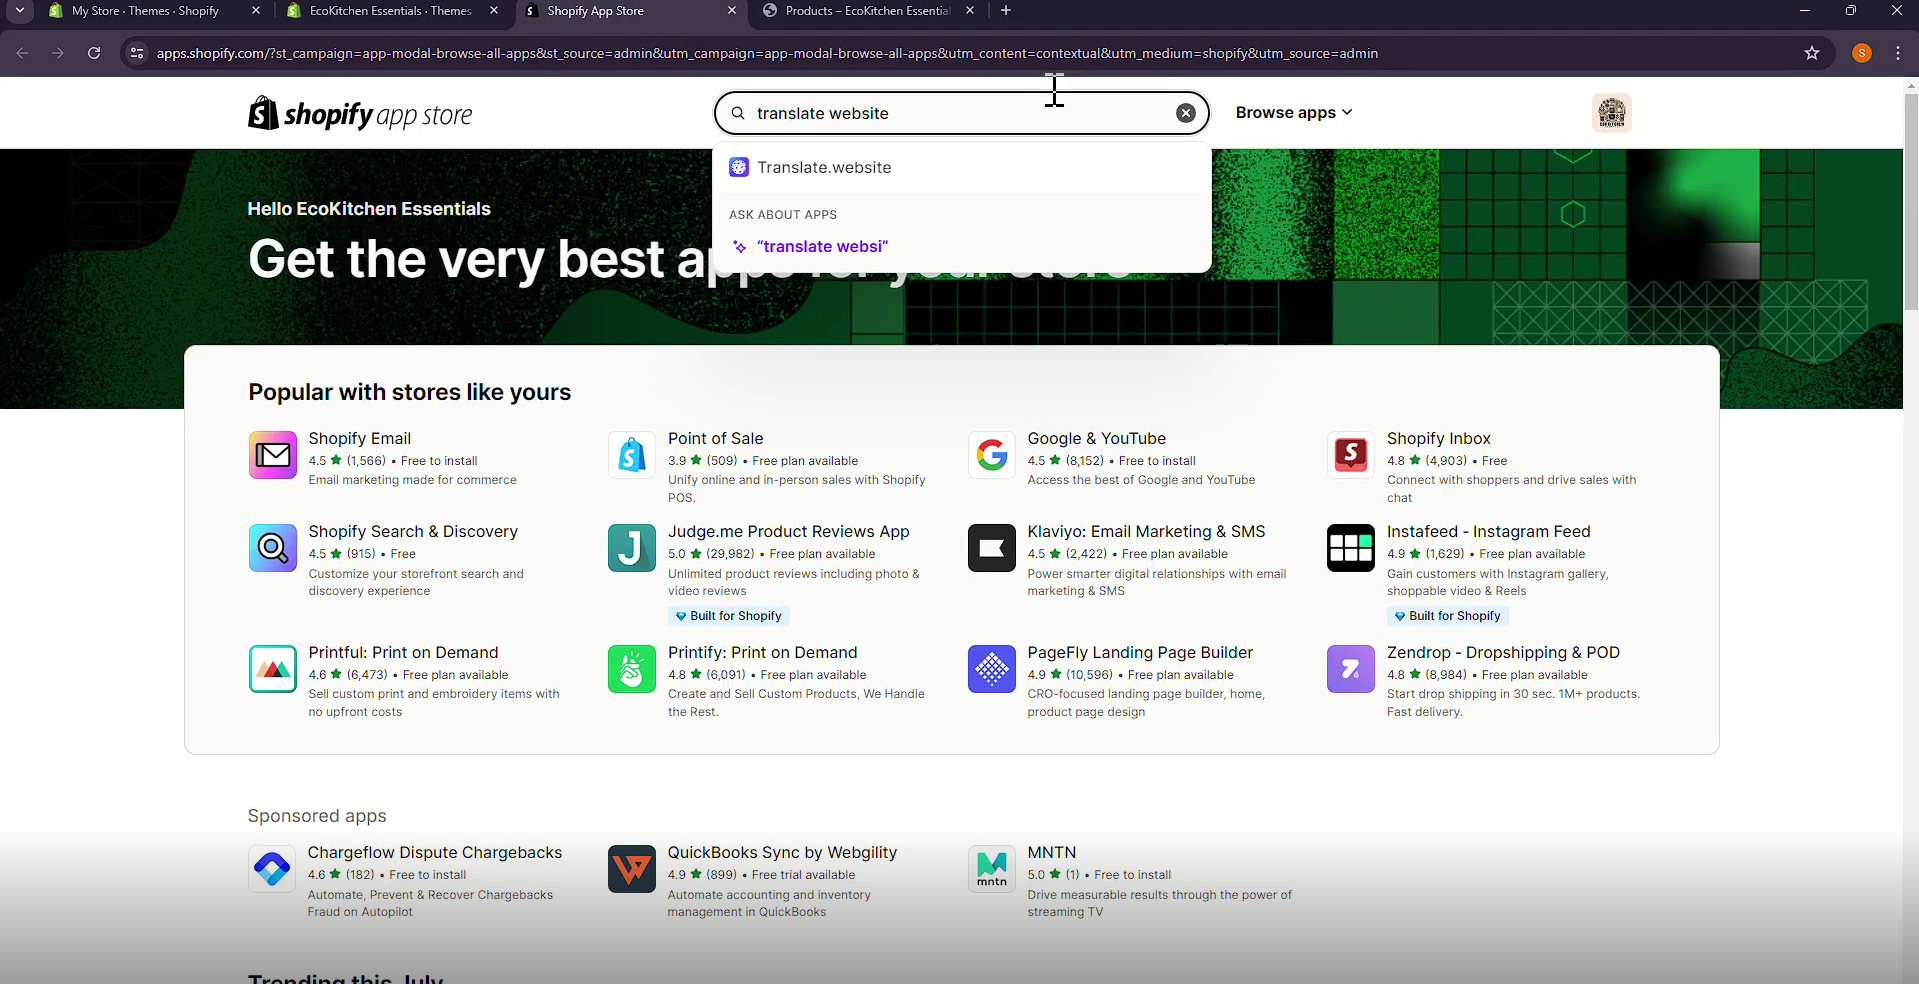Reload the page
The image size is (1919, 984).
click(94, 53)
